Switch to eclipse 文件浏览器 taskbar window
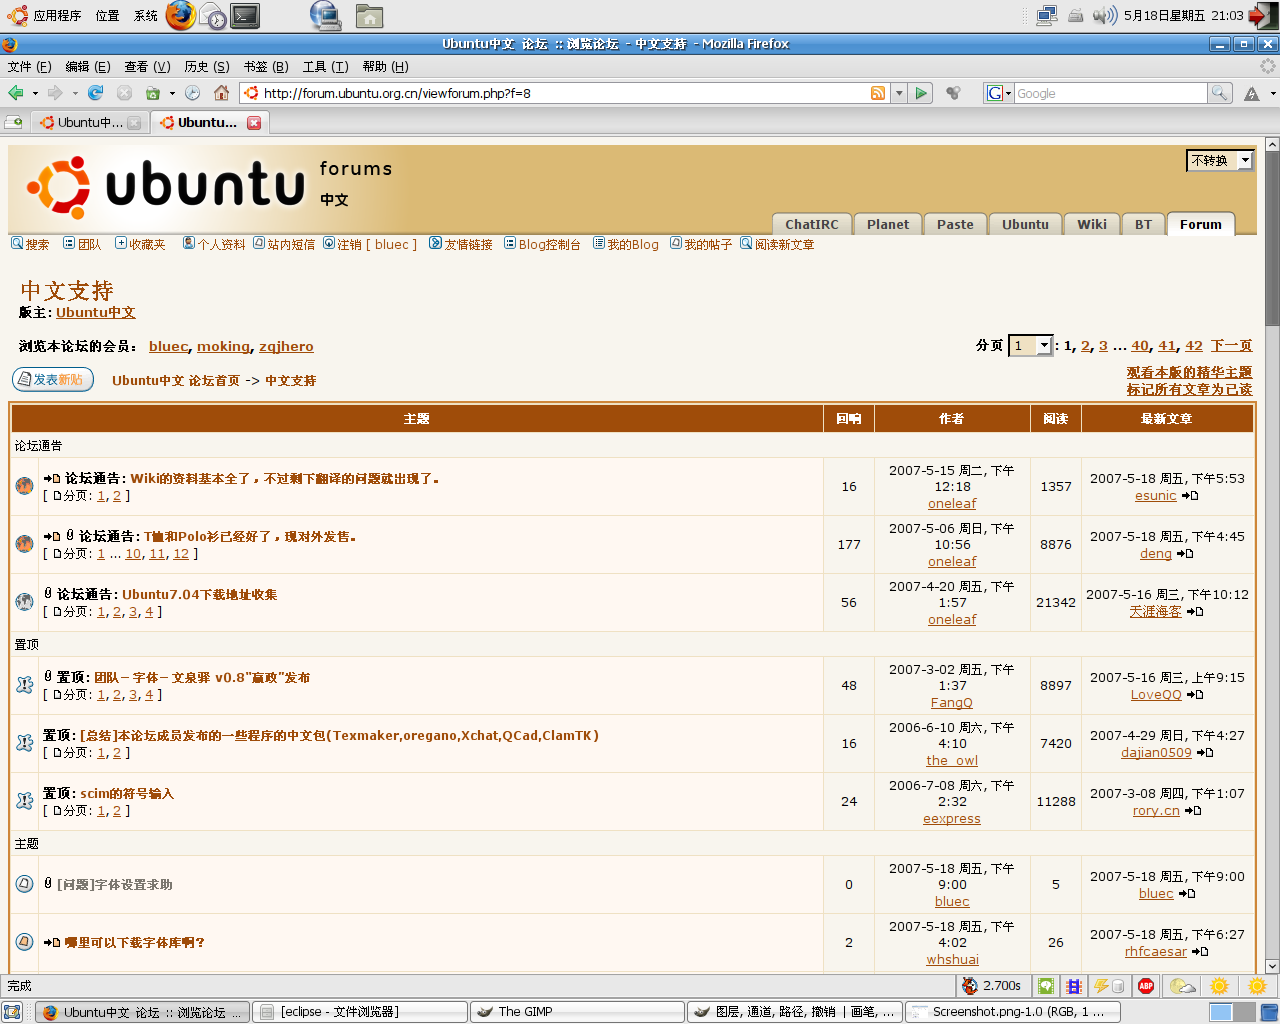Image resolution: width=1280 pixels, height=1024 pixels. point(360,1012)
